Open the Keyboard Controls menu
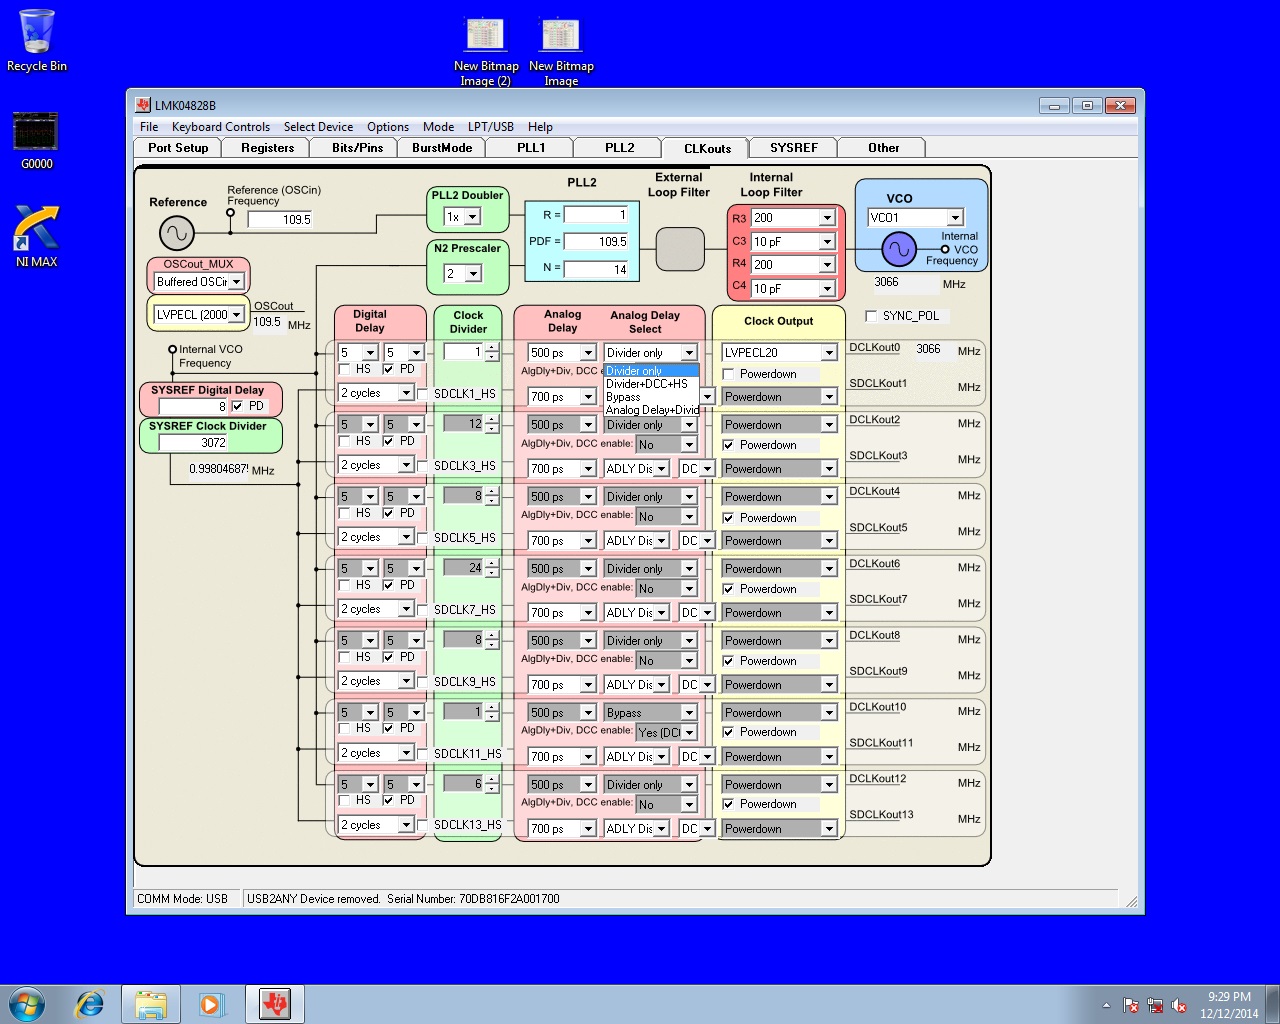Screen dimensions: 1280x1024 (x=221, y=127)
